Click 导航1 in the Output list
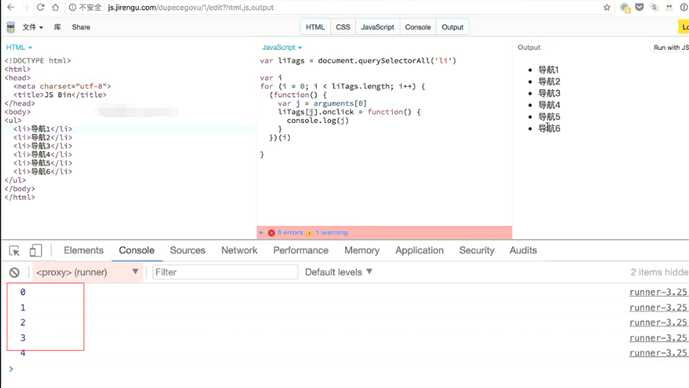The image size is (689, 388). pyautogui.click(x=548, y=70)
